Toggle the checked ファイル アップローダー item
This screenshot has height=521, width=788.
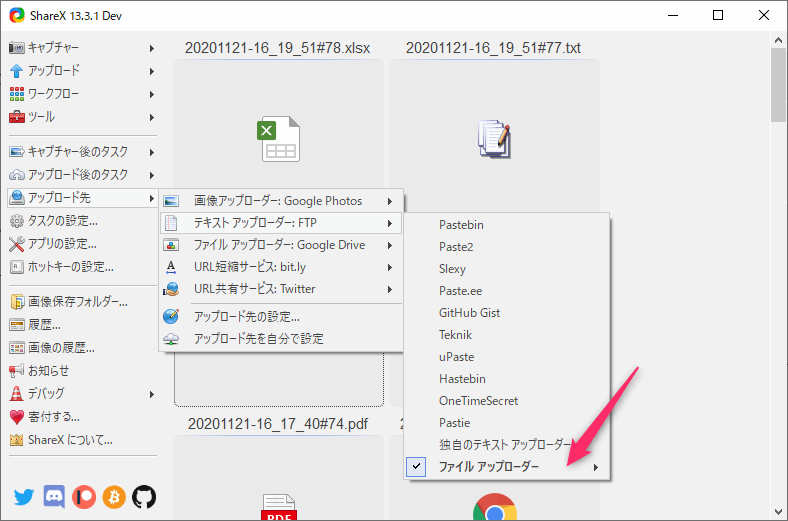point(416,467)
